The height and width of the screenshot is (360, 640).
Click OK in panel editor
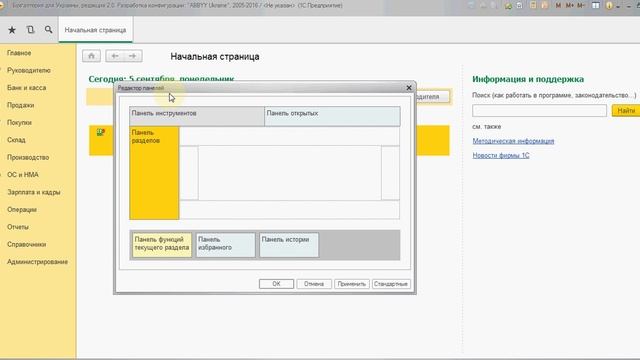(276, 284)
